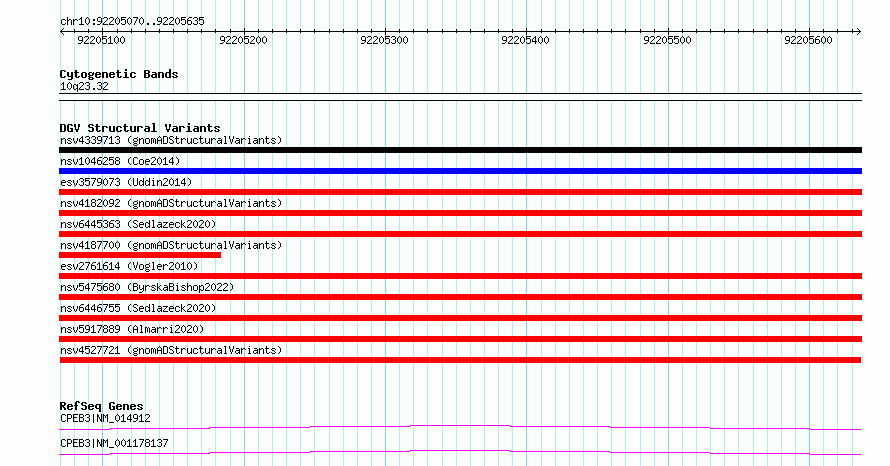This screenshot has width=890, height=466.
Task: Open variant nsv1046258 (Coe2014) label
Action: point(120,161)
